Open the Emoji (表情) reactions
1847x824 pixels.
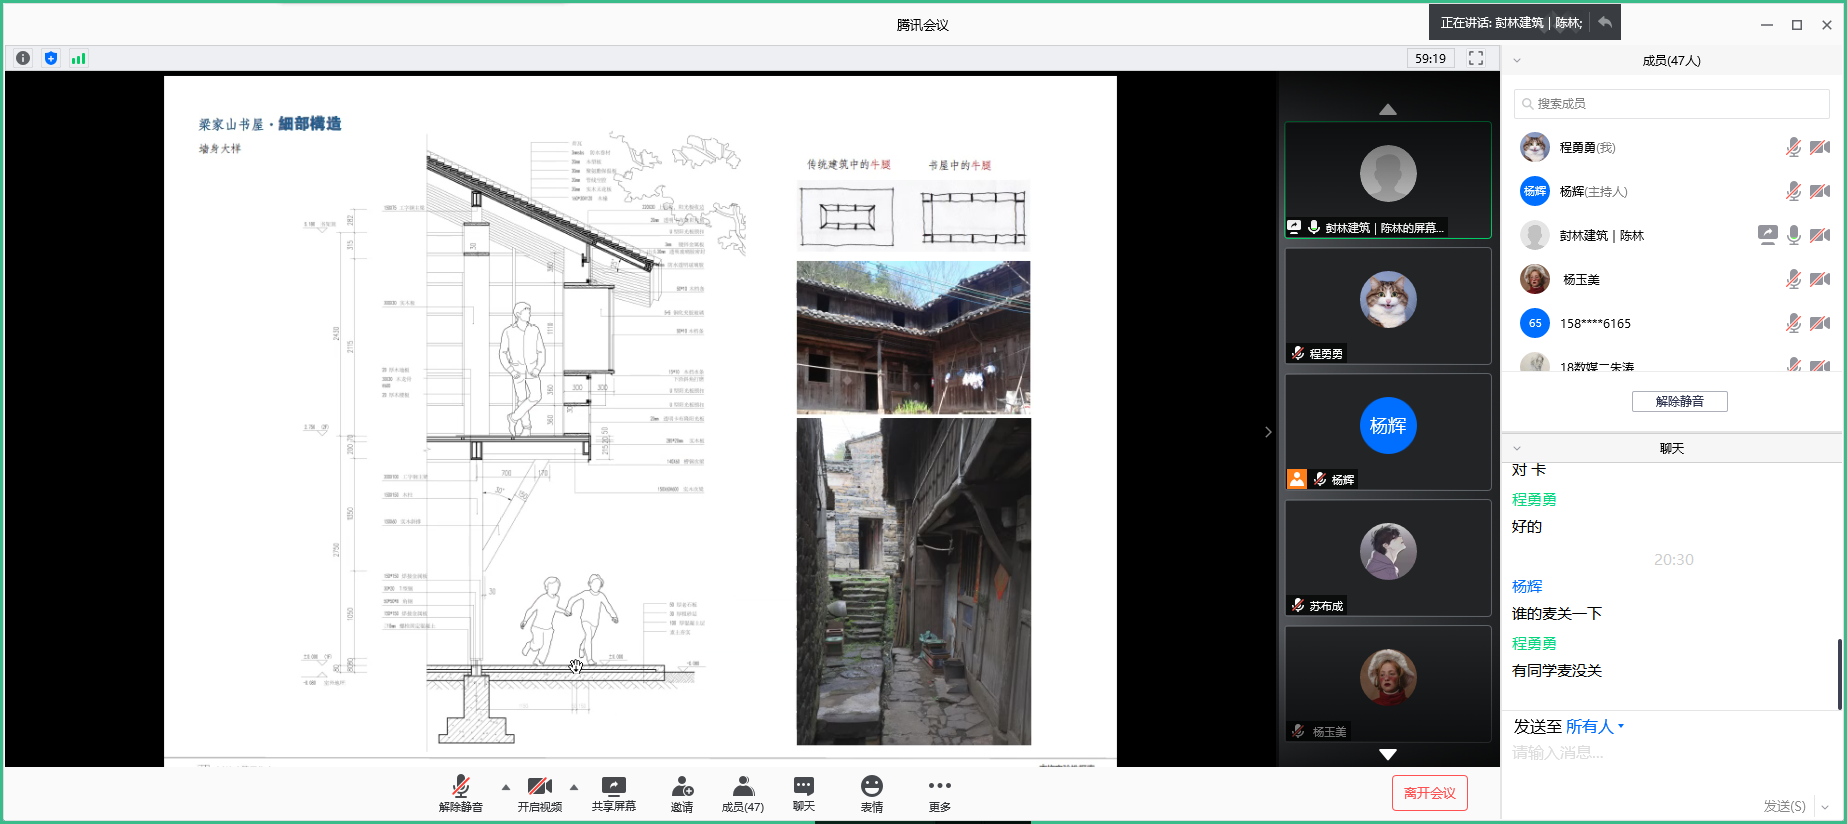872,794
